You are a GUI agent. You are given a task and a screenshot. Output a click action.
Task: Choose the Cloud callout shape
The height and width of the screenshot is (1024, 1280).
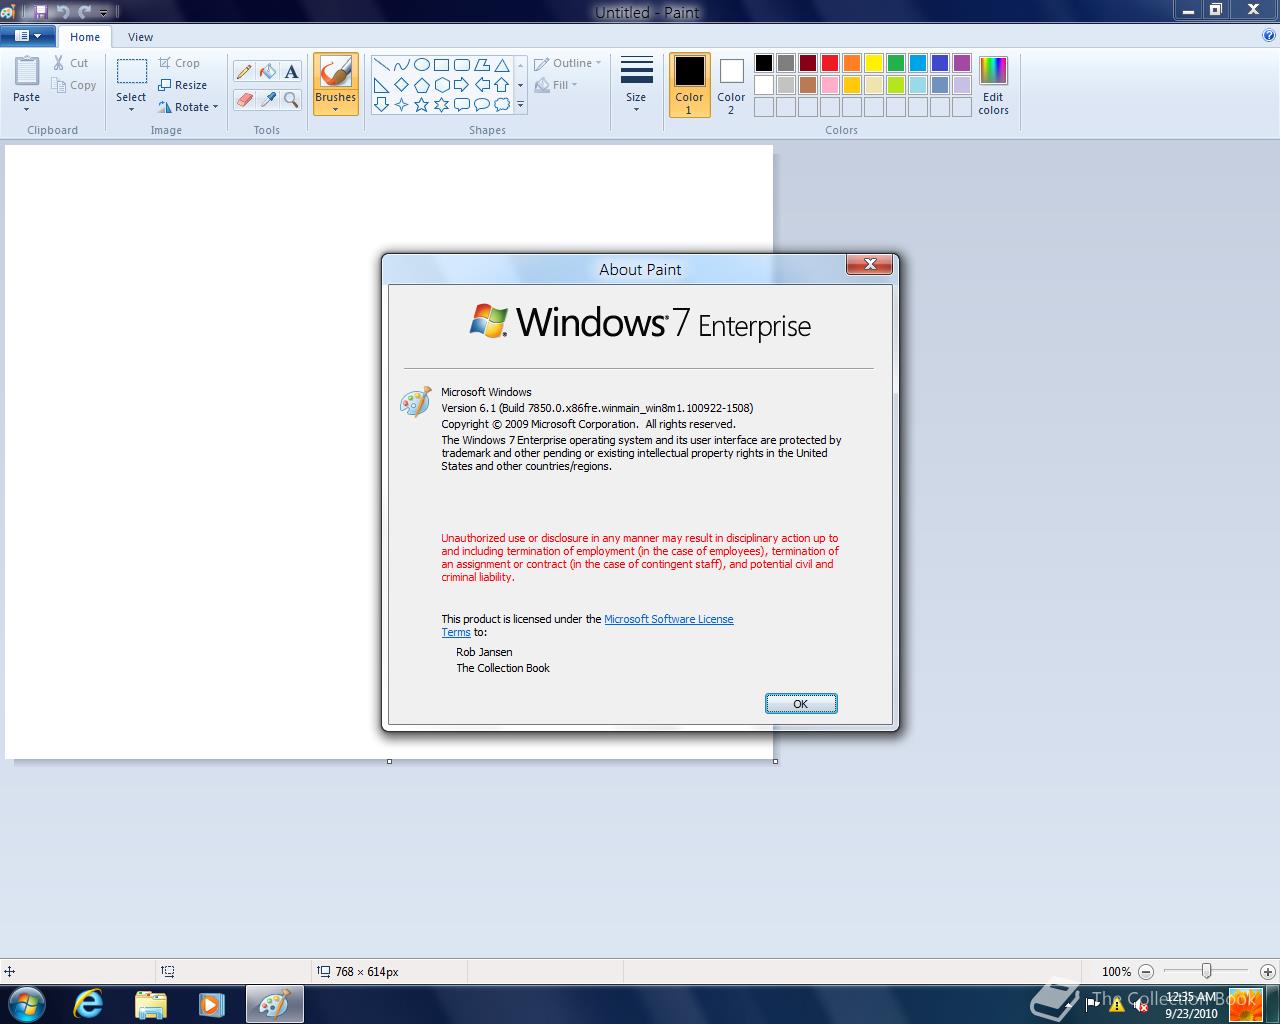pos(502,104)
